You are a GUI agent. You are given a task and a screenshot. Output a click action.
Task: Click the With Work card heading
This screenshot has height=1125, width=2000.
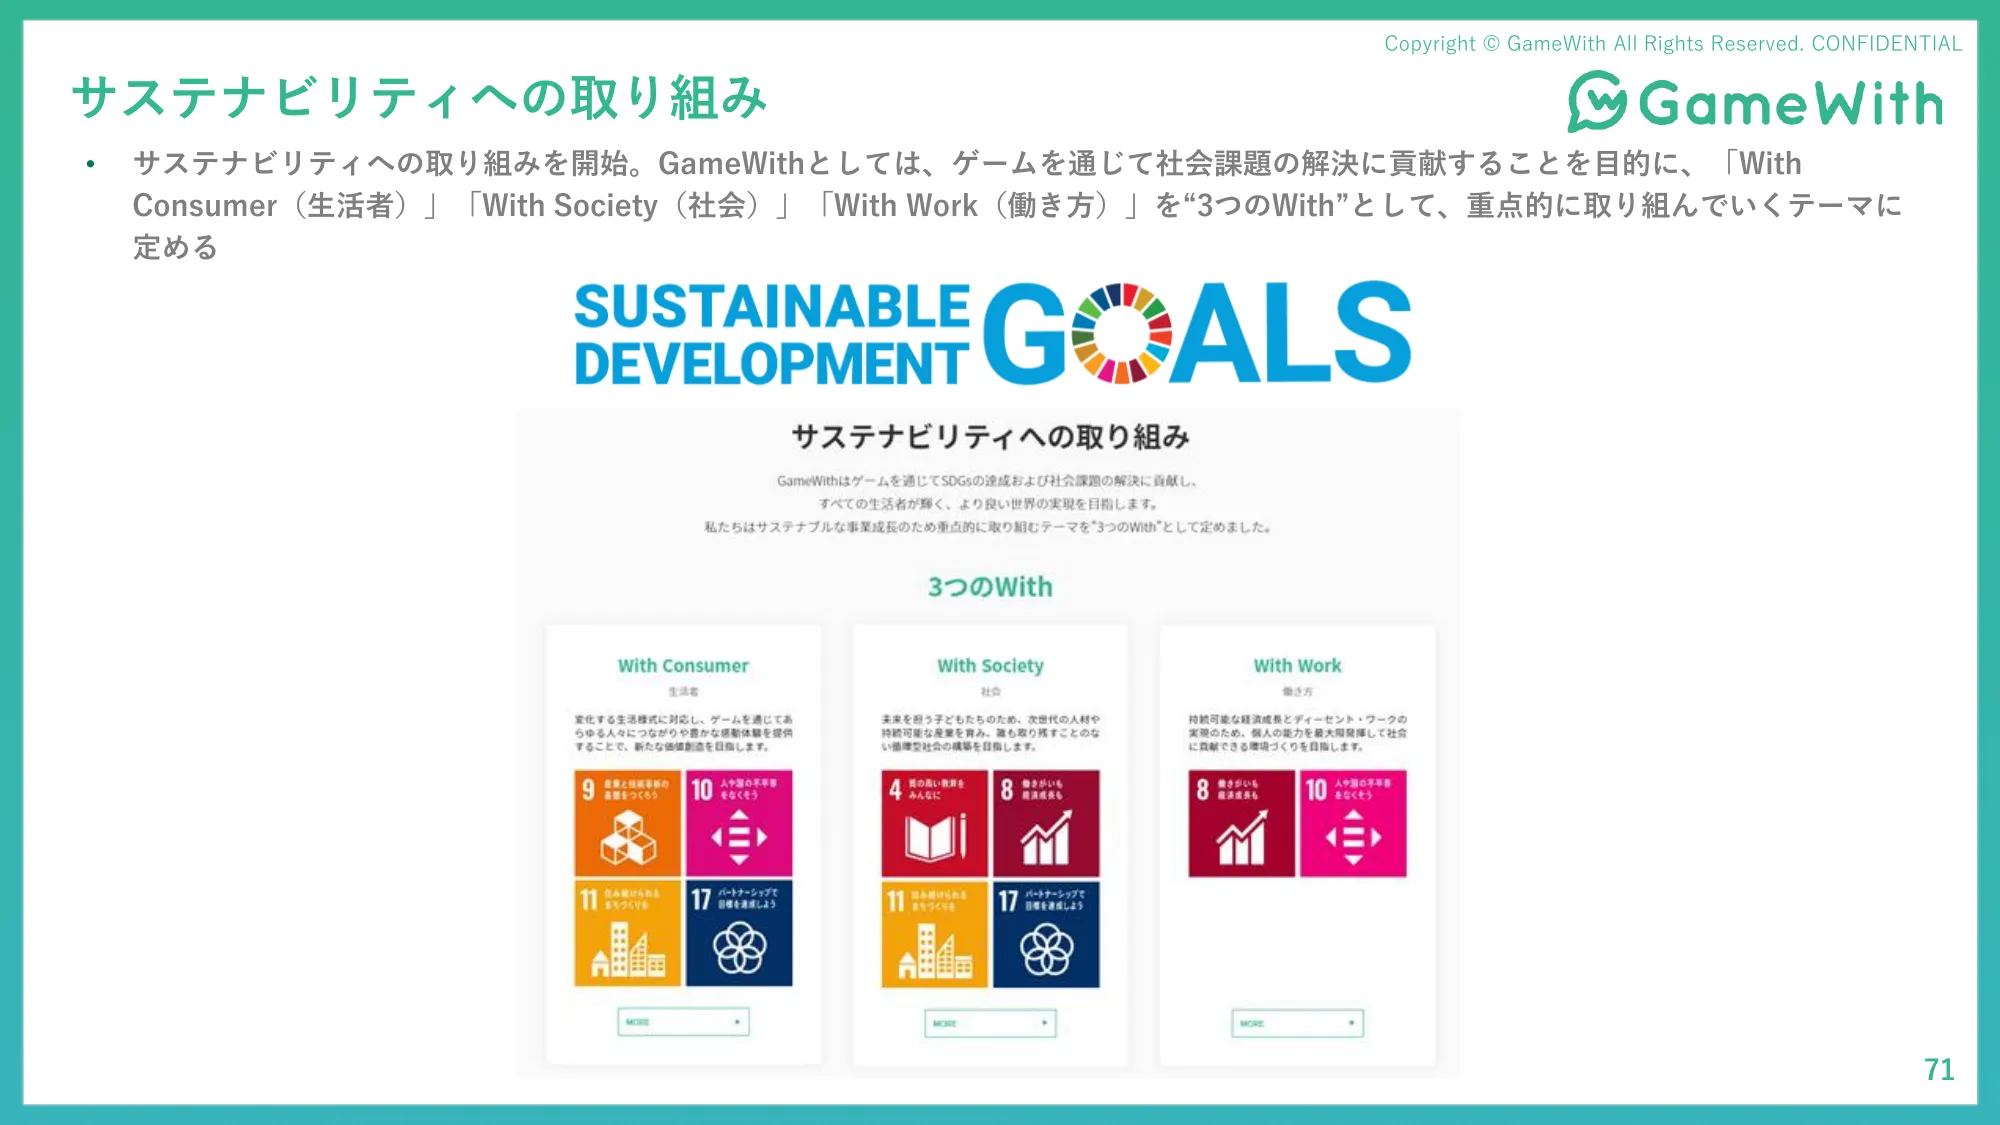coord(1297,666)
